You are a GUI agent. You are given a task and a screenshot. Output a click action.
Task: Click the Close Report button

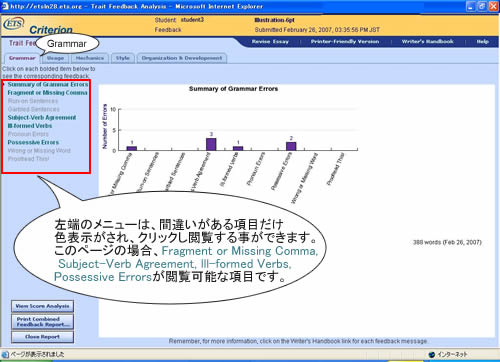(42, 337)
